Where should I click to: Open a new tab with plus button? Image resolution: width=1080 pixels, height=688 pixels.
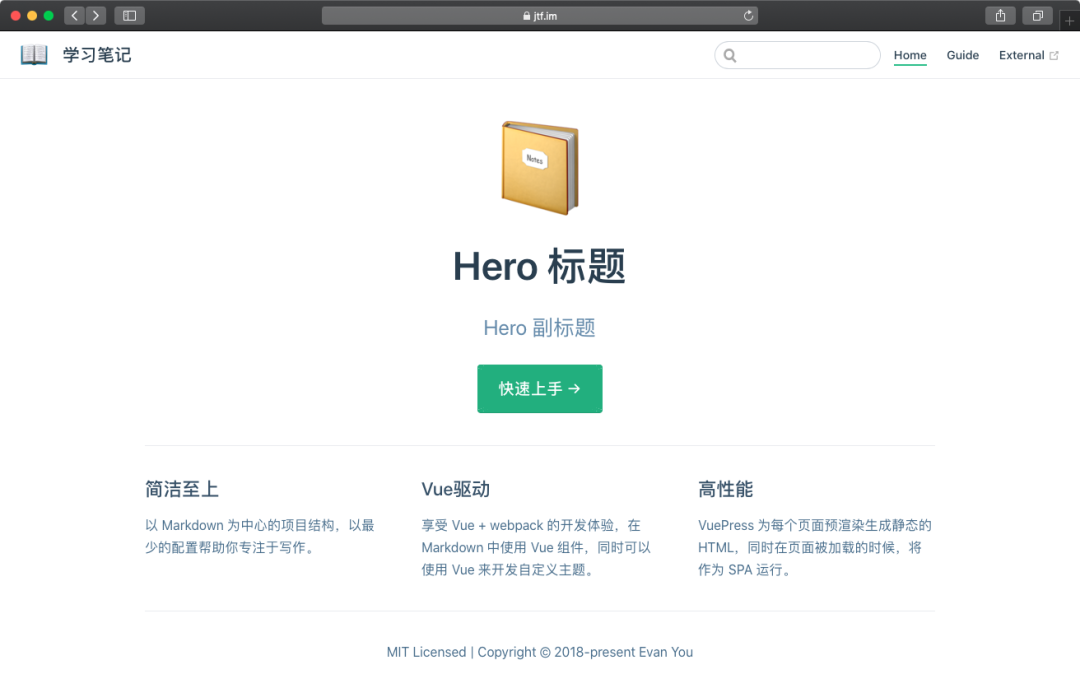(1070, 21)
